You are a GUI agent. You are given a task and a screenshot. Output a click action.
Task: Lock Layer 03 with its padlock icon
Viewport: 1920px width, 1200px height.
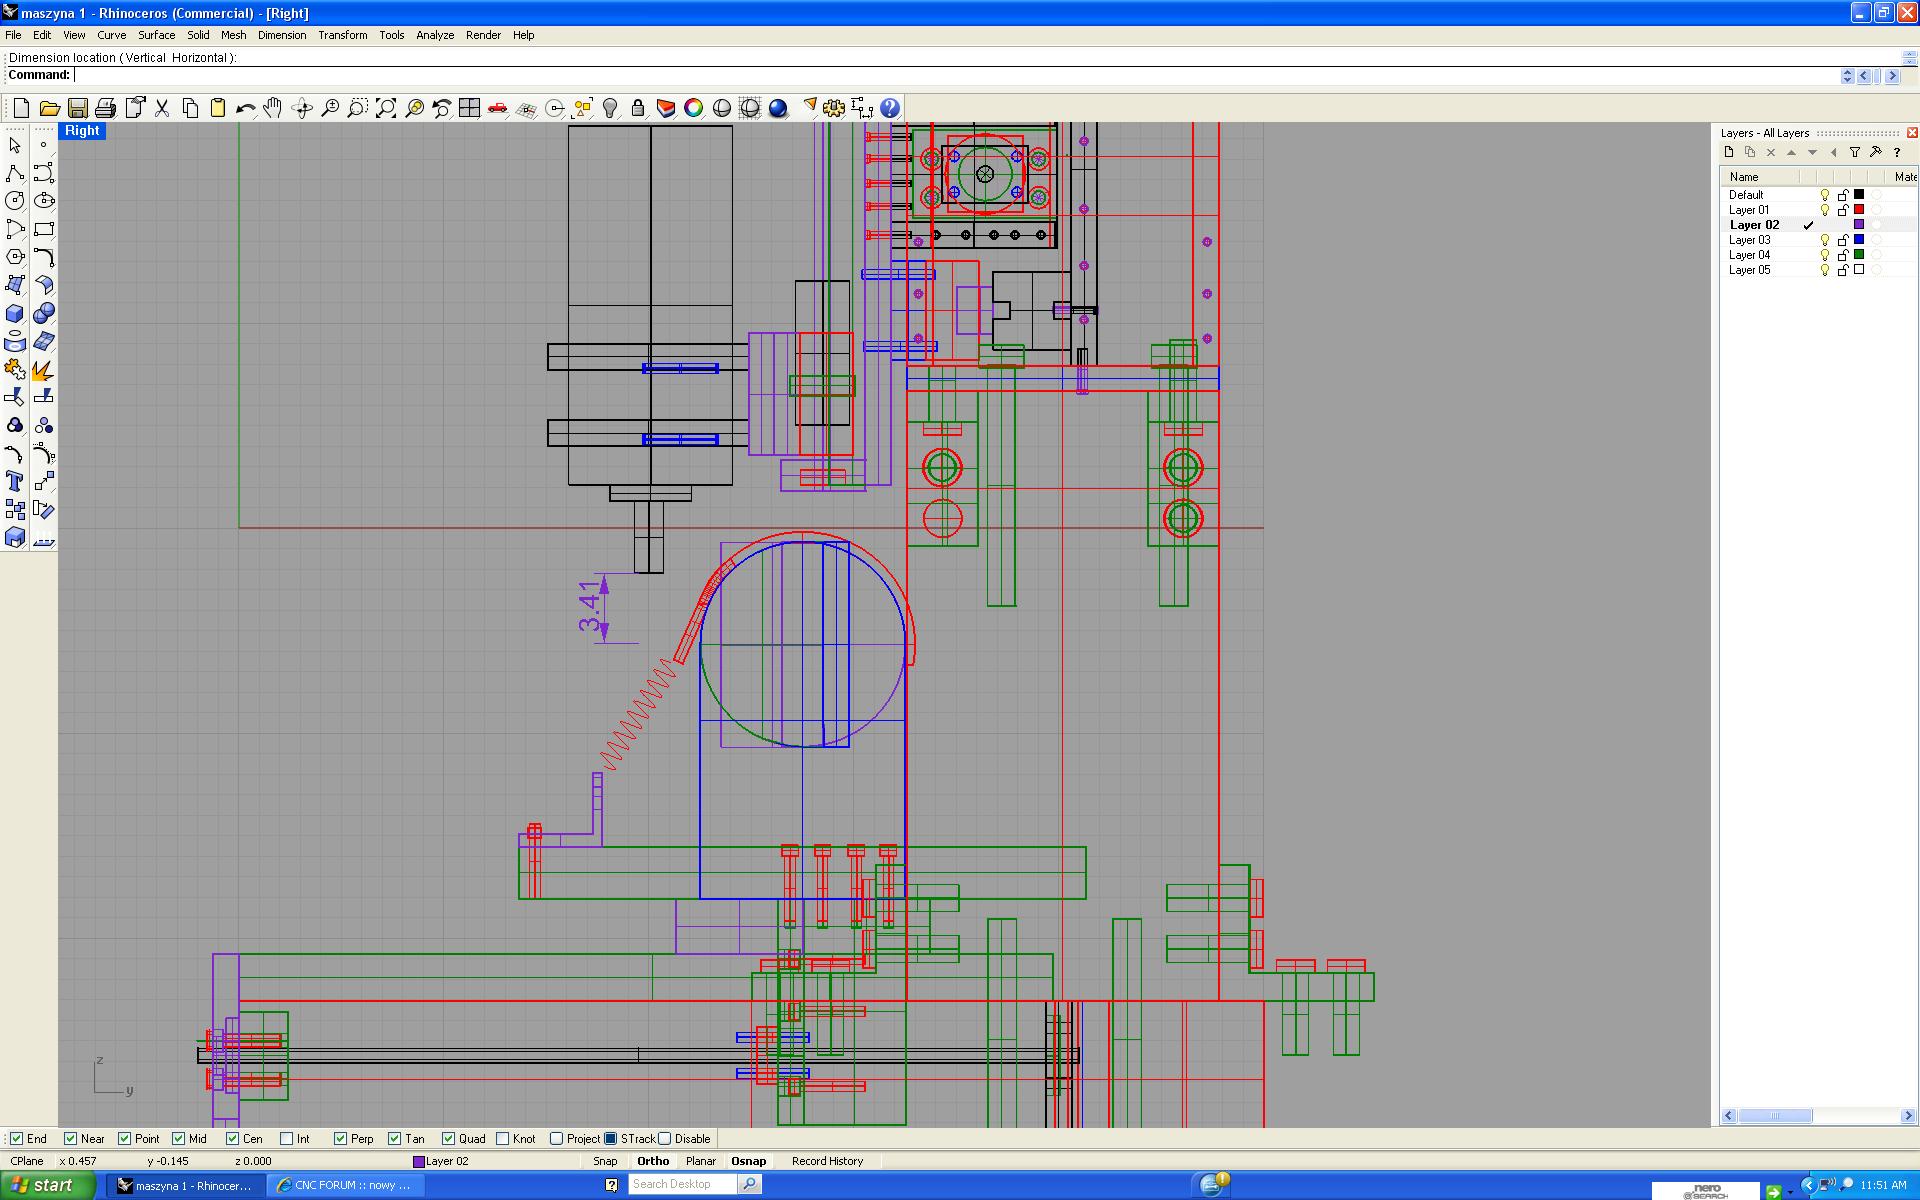click(1843, 240)
